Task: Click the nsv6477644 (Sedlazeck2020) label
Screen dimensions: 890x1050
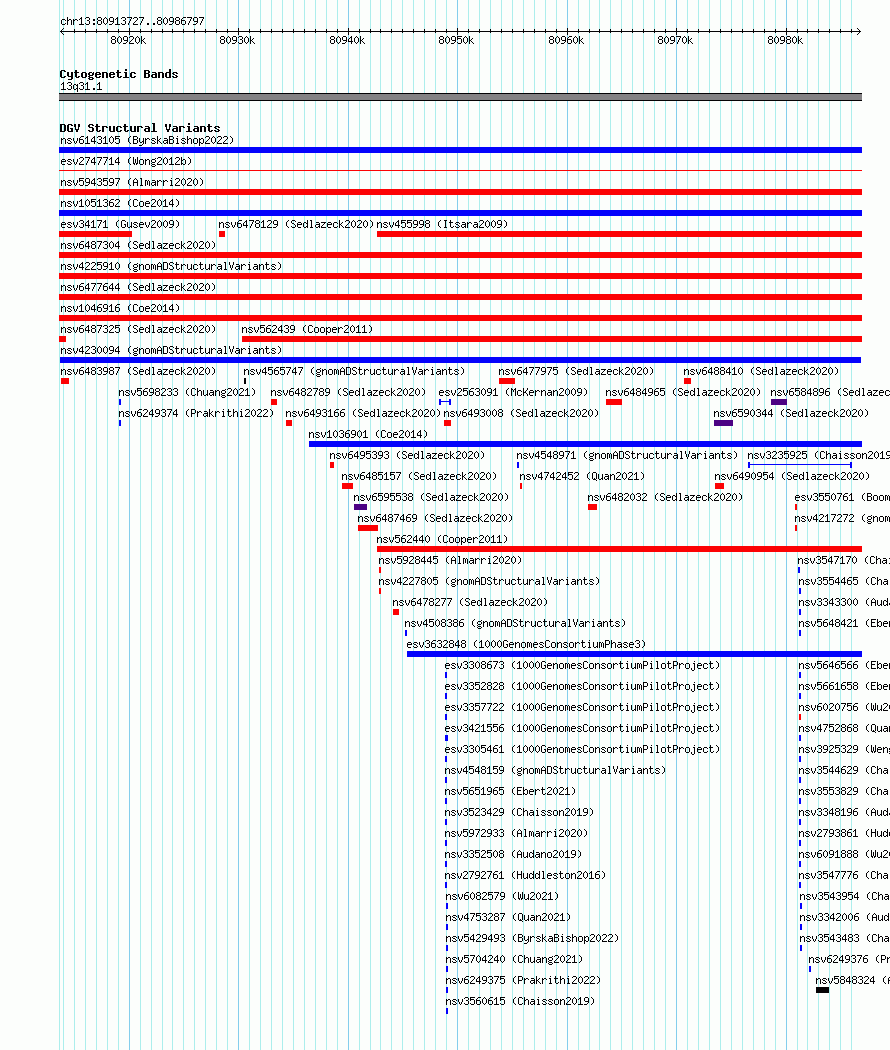Action: tap(138, 287)
